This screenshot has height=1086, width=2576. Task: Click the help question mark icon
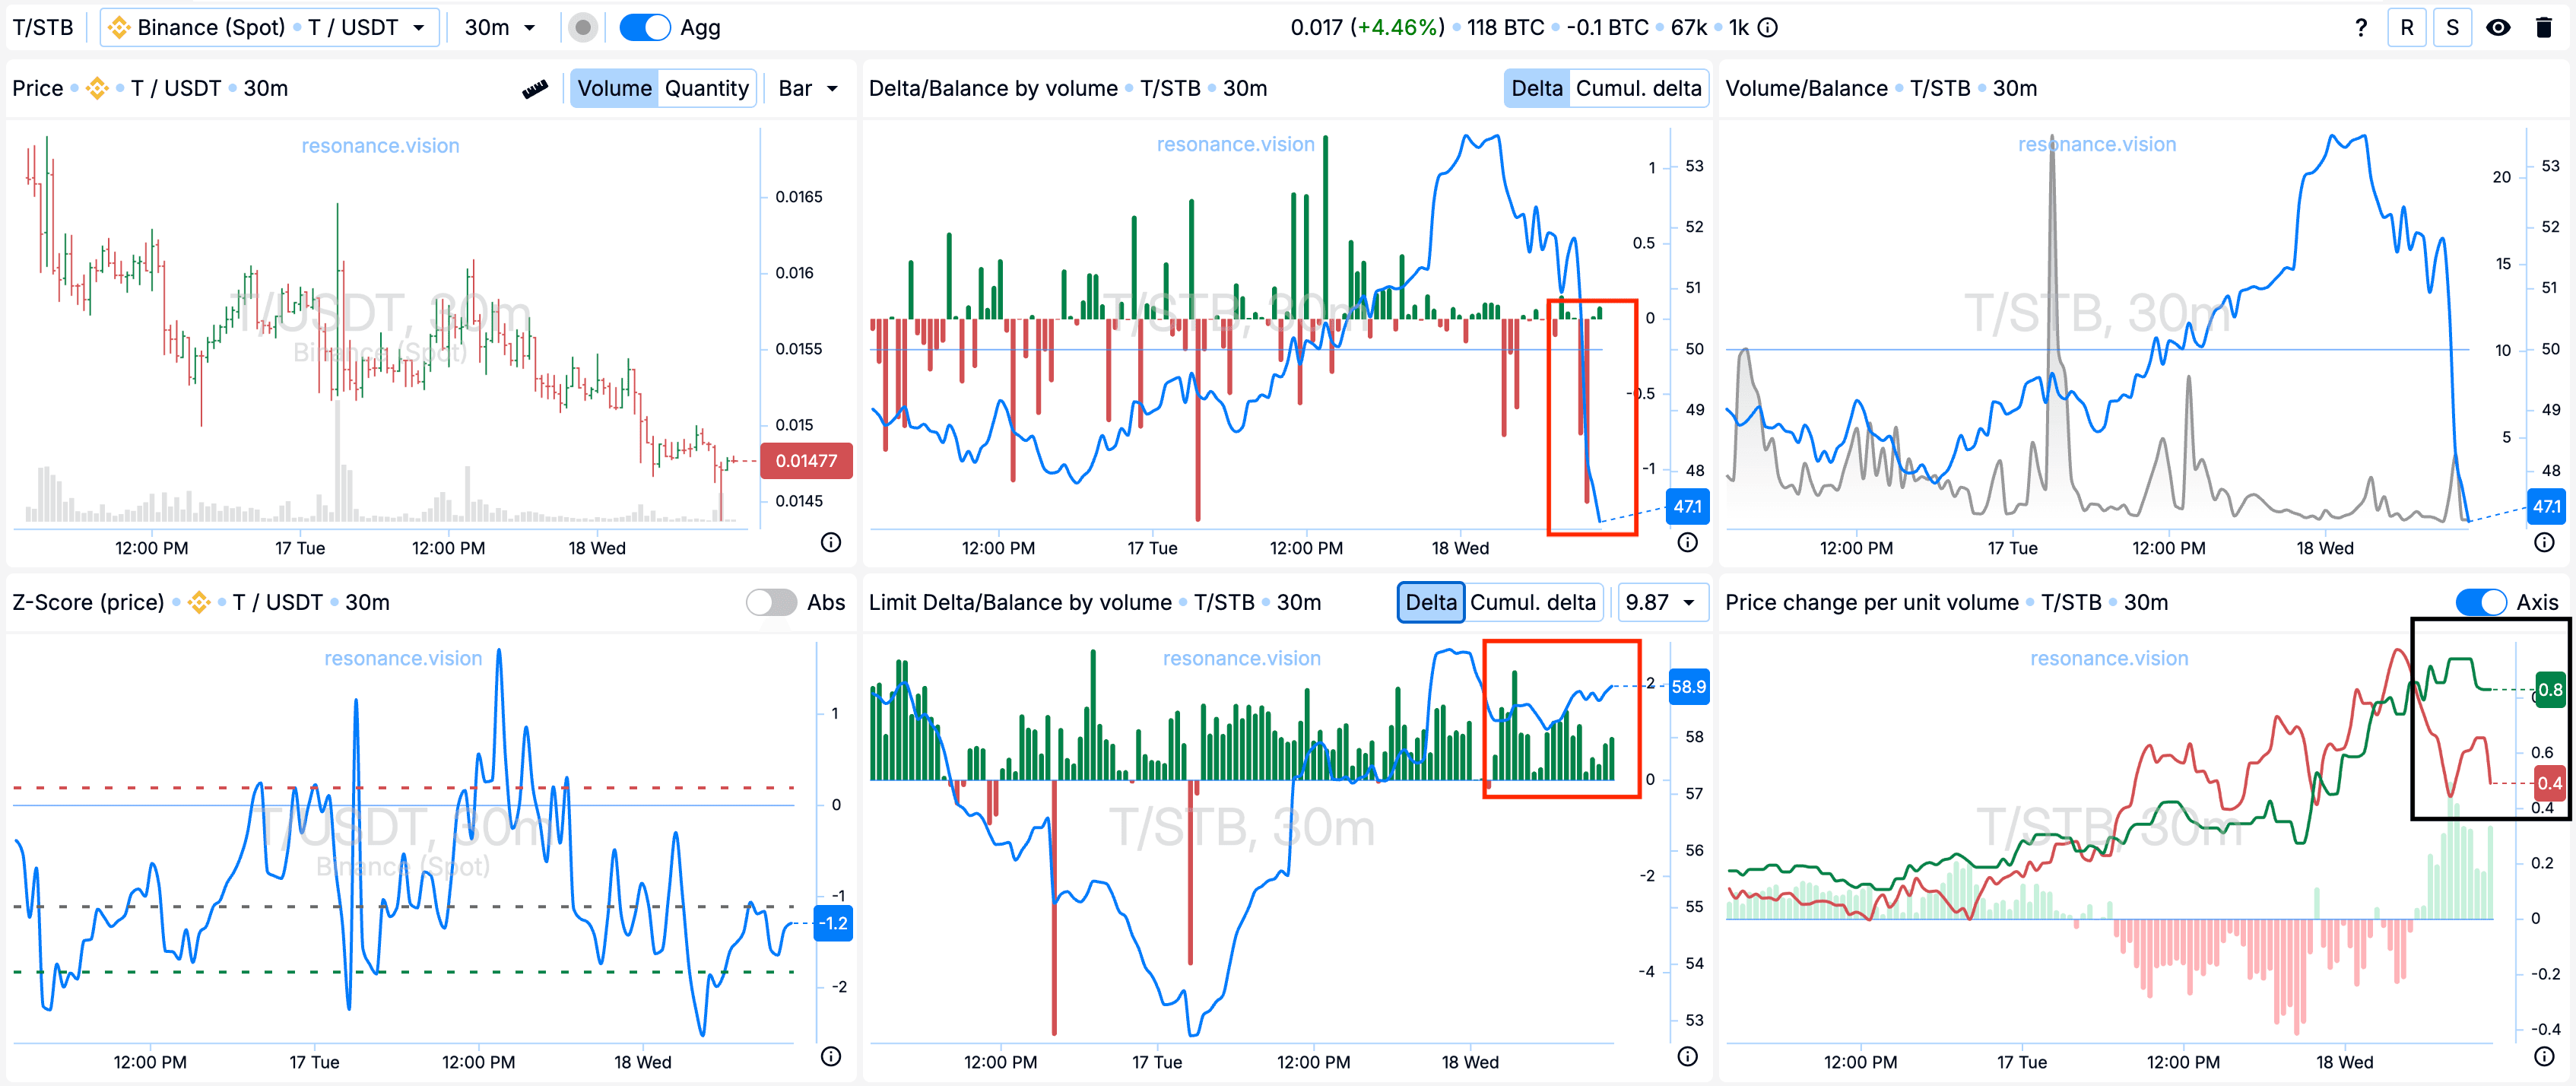click(2361, 28)
